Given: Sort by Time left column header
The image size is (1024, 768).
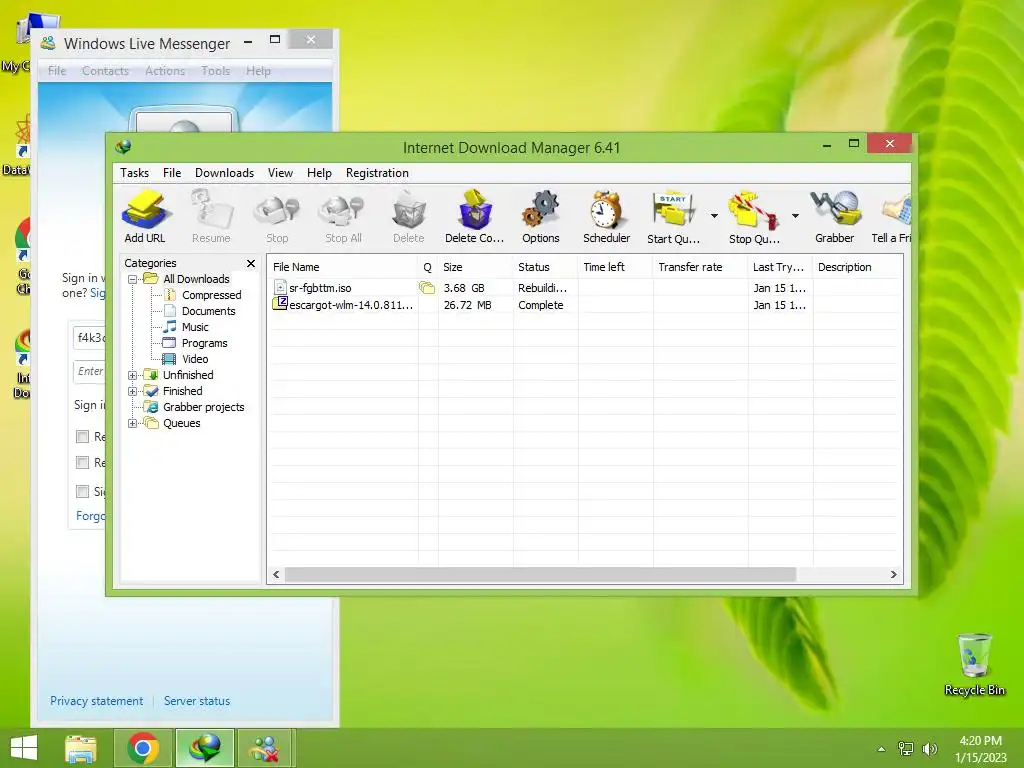Looking at the screenshot, I should [x=615, y=267].
